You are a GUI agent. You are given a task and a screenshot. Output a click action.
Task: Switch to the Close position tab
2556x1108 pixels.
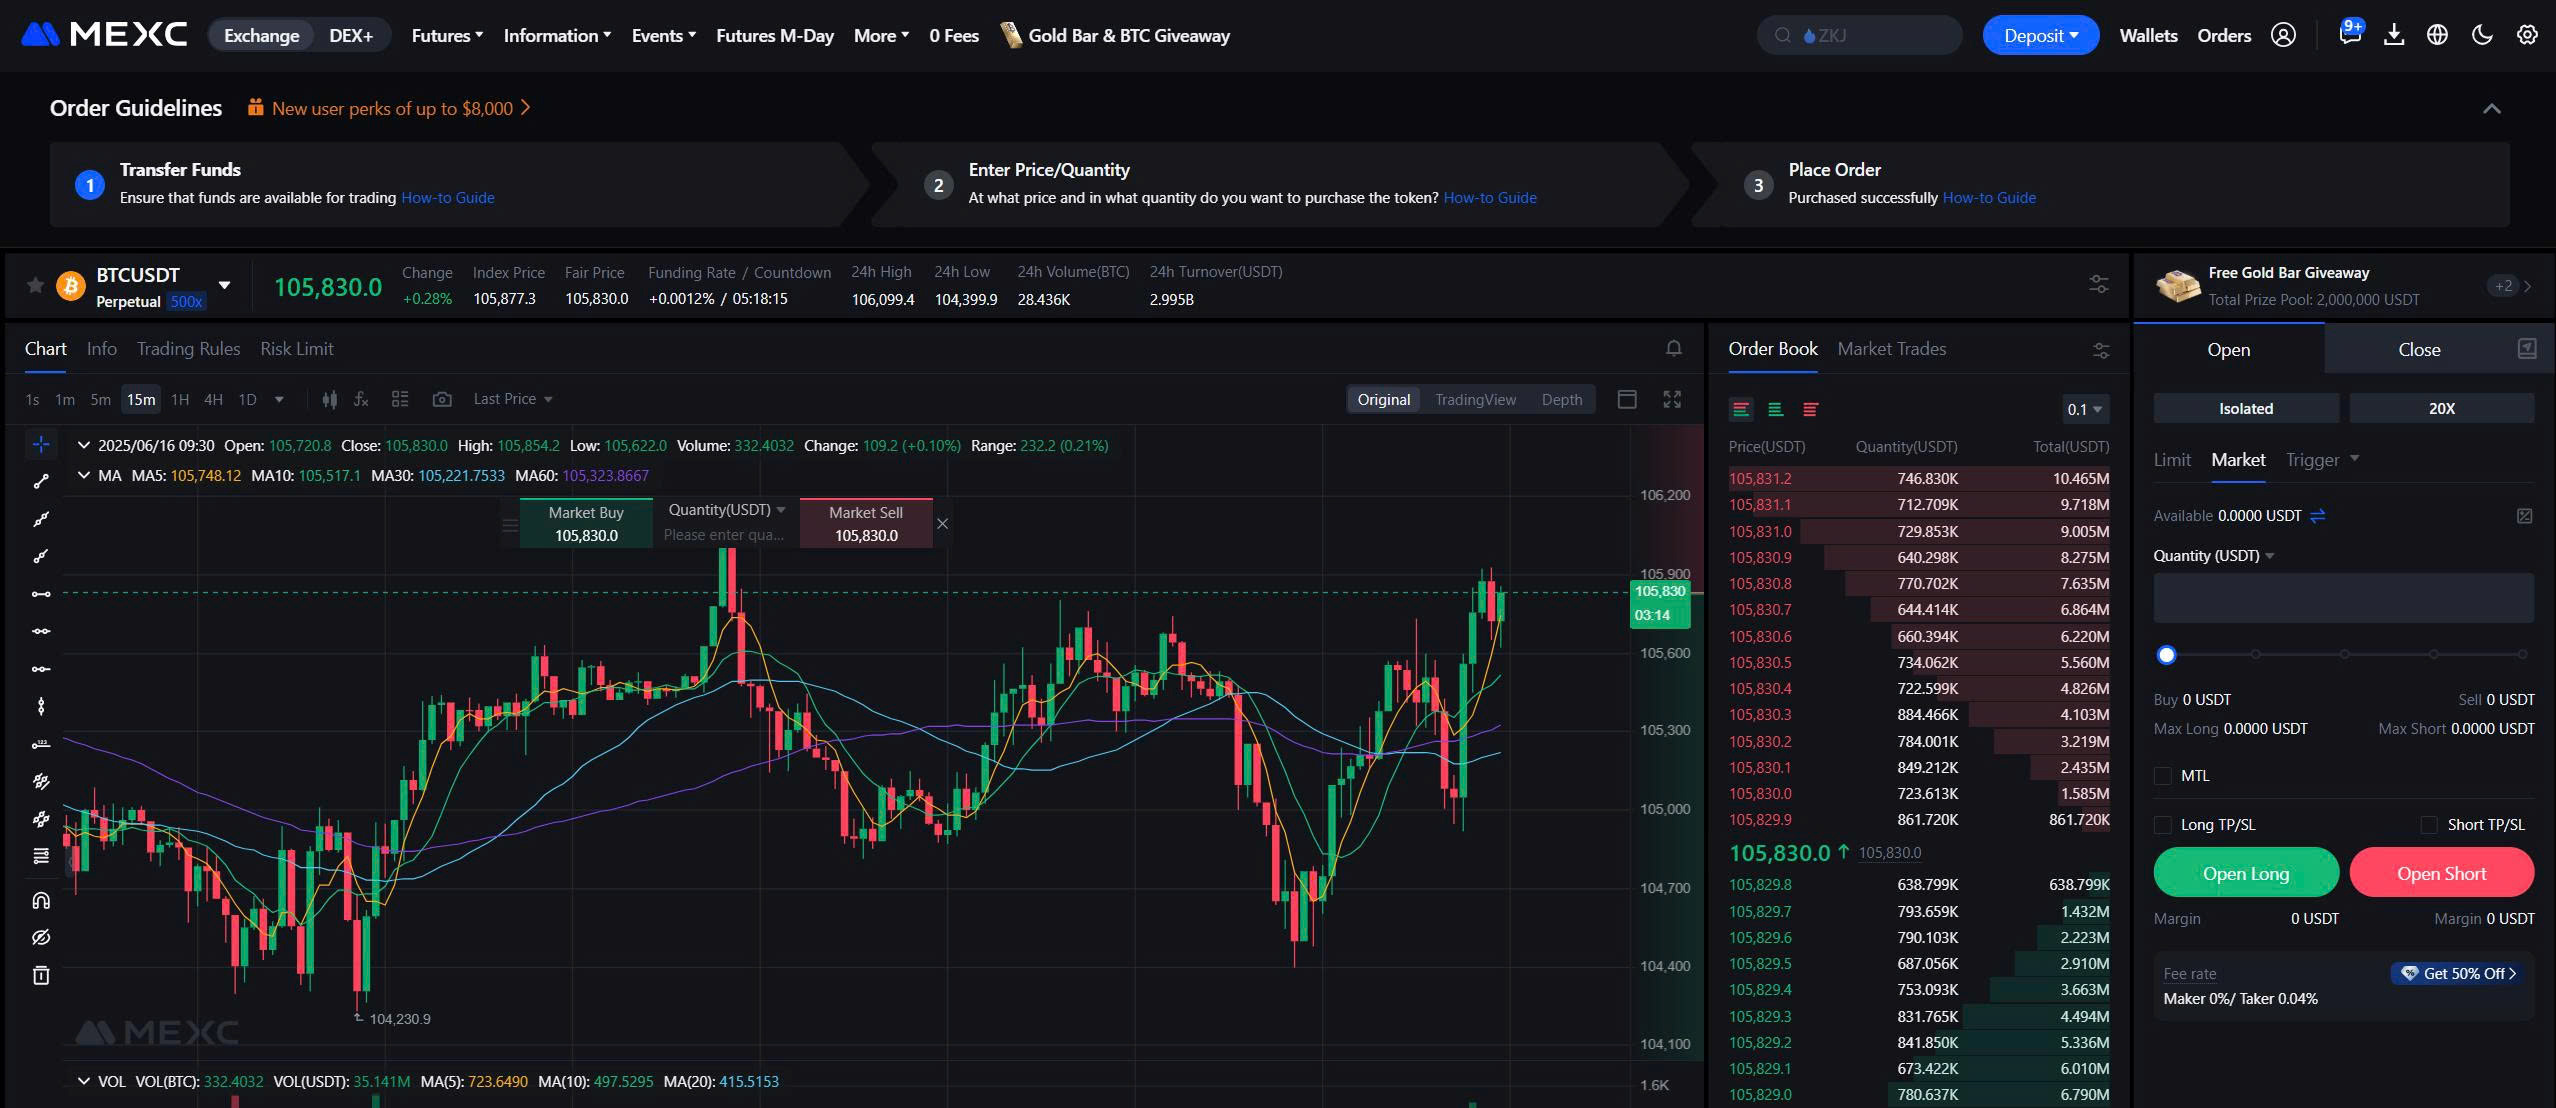2419,350
